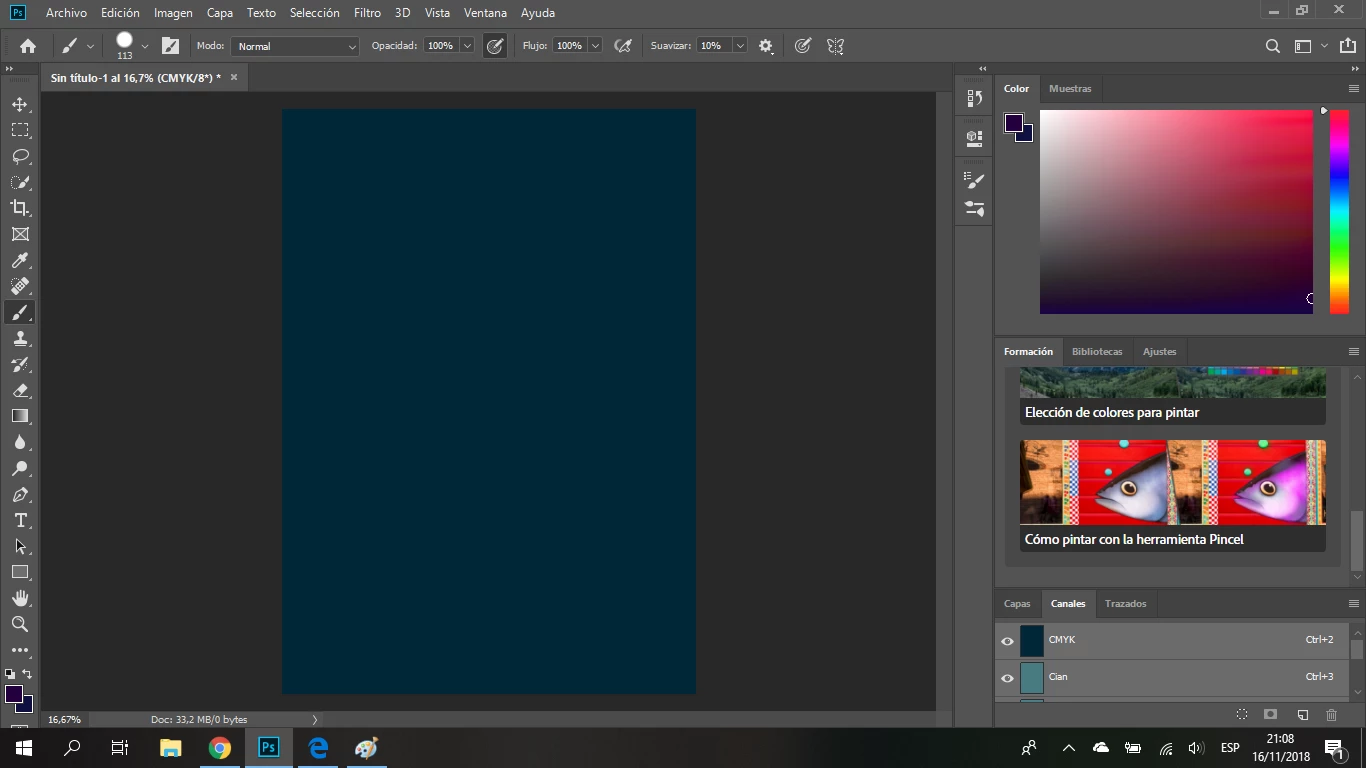This screenshot has width=1366, height=768.
Task: Hide the Cian channel
Action: tap(1007, 678)
